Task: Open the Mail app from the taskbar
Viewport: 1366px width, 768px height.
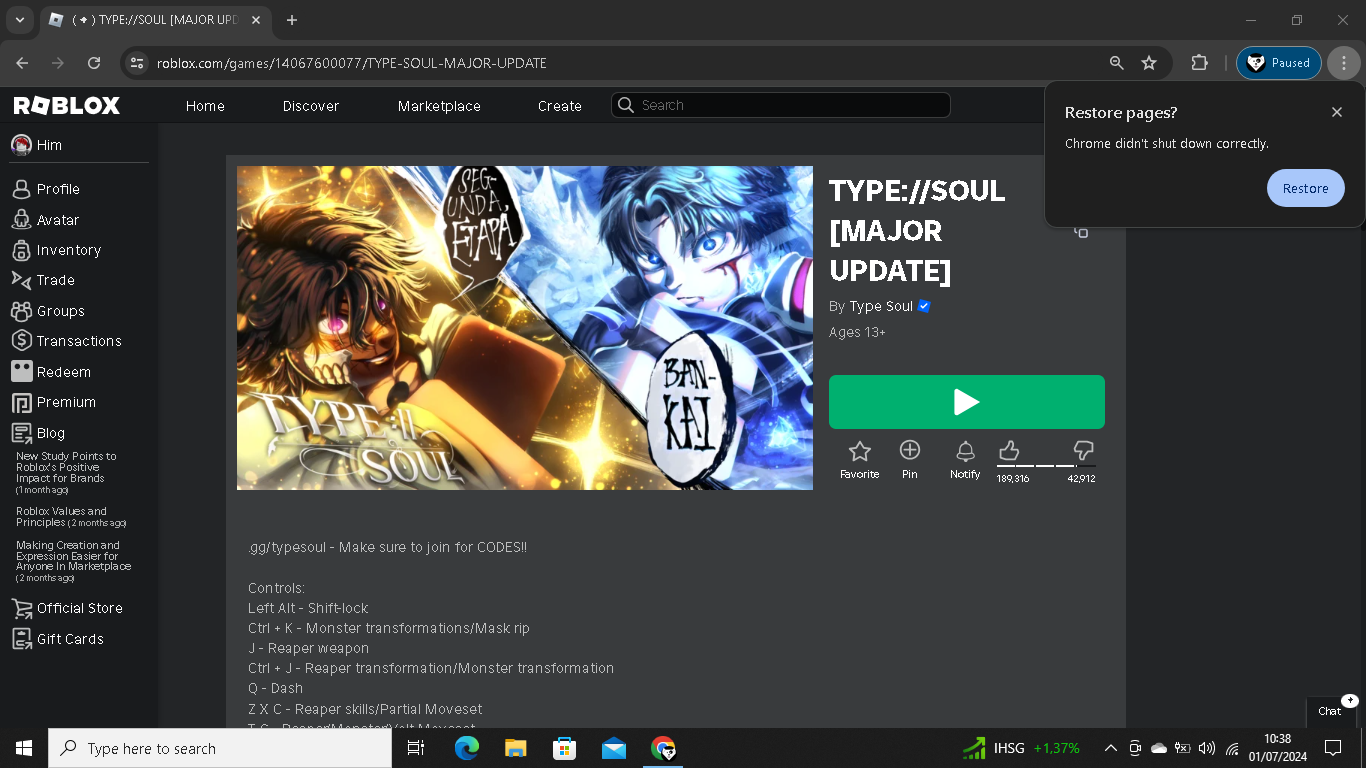Action: [x=614, y=748]
